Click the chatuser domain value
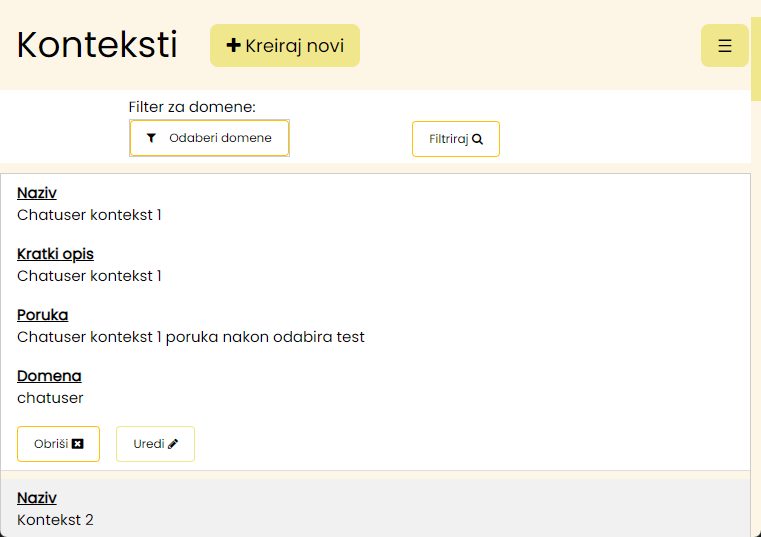Viewport: 761px width, 537px height. click(x=50, y=398)
